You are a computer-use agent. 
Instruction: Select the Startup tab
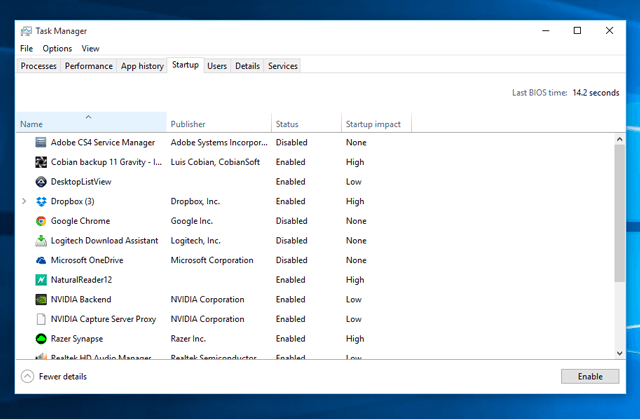click(x=185, y=65)
